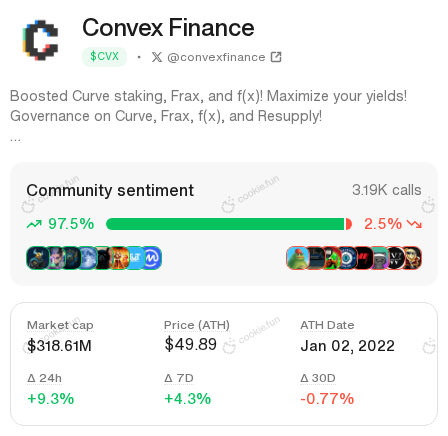Click the Δ 30D change label
Screen dimensions: 448x436
click(318, 378)
